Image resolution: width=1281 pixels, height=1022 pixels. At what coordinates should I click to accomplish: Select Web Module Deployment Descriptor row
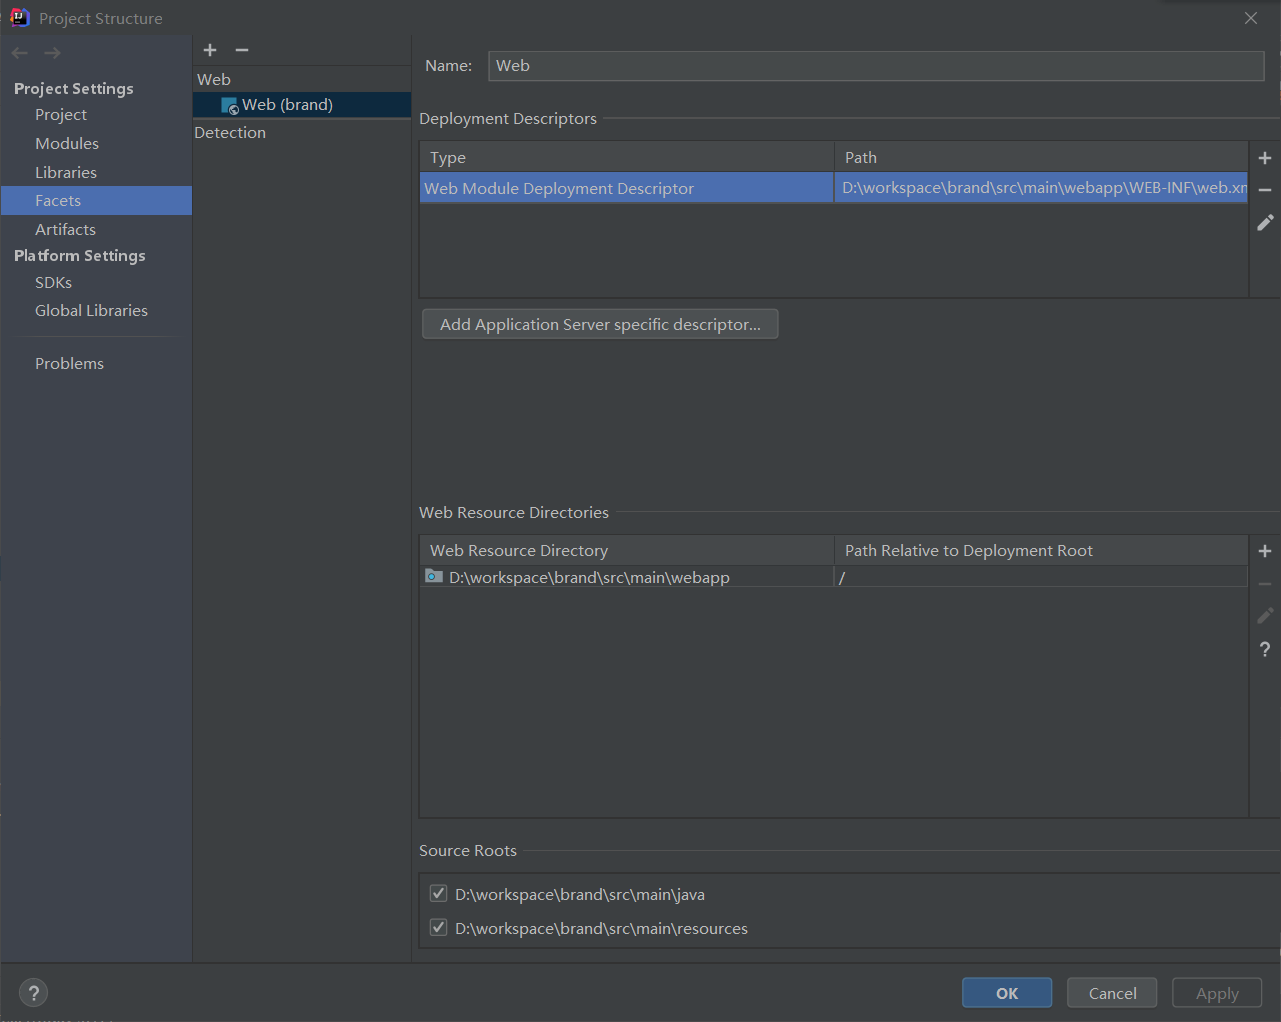coord(834,188)
